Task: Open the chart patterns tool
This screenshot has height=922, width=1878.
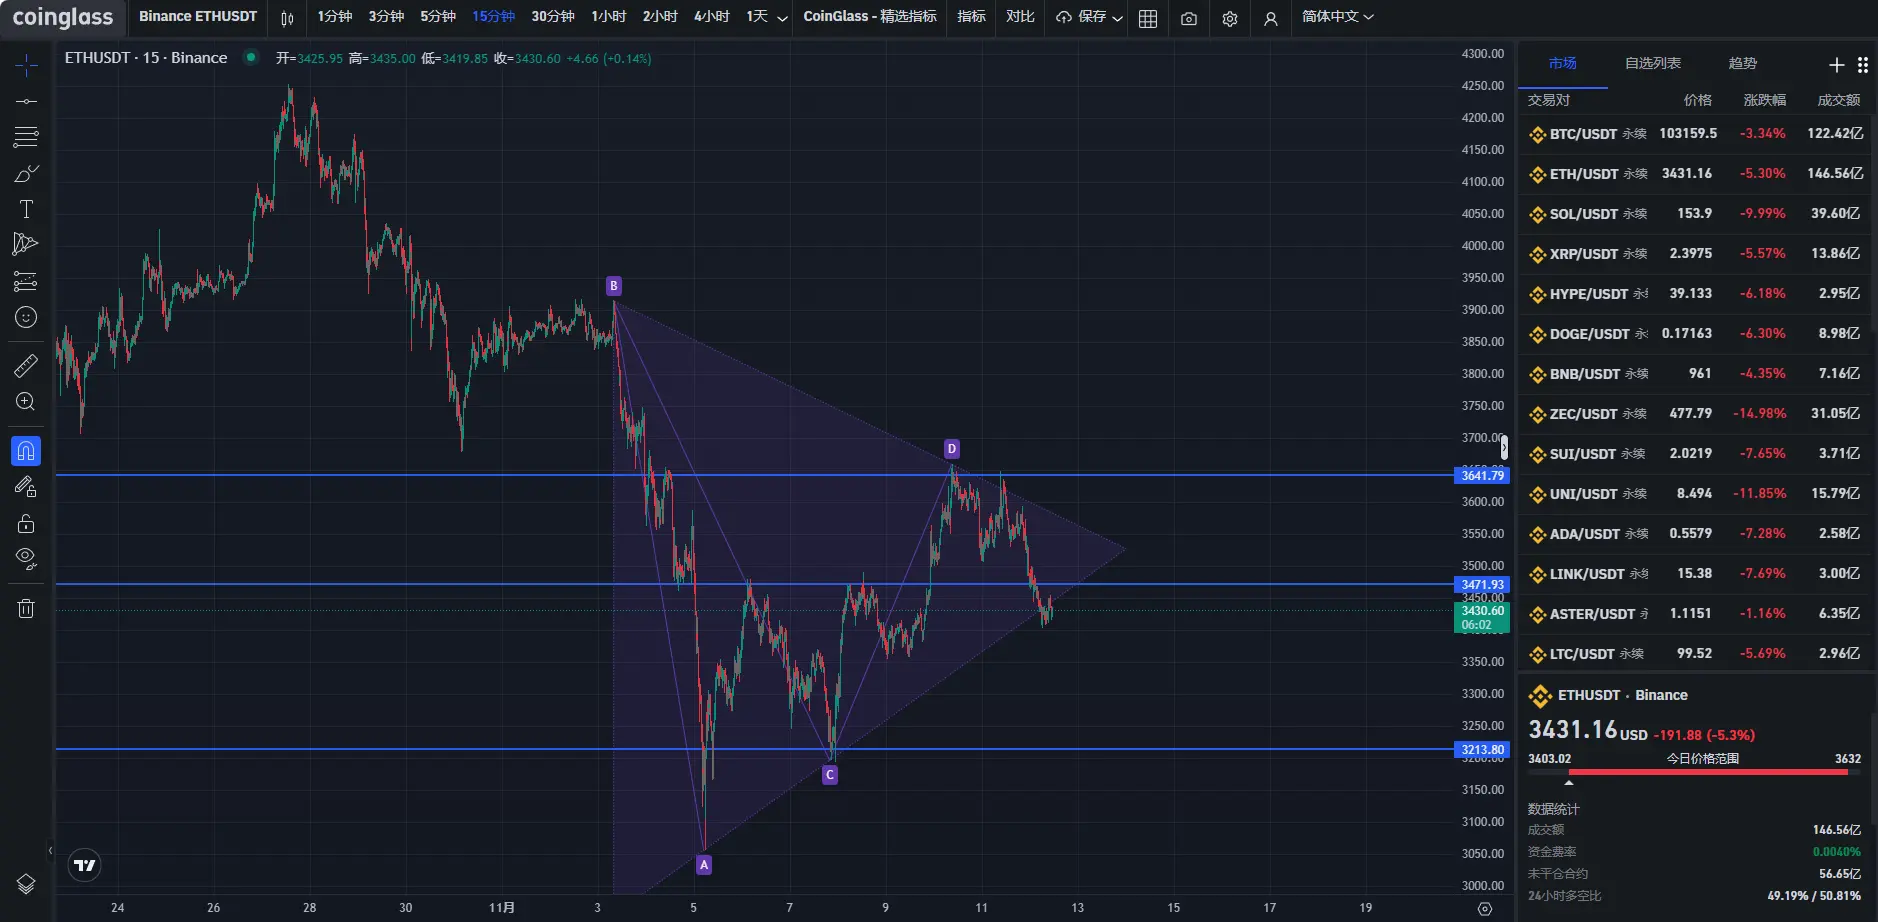Action: (26, 245)
